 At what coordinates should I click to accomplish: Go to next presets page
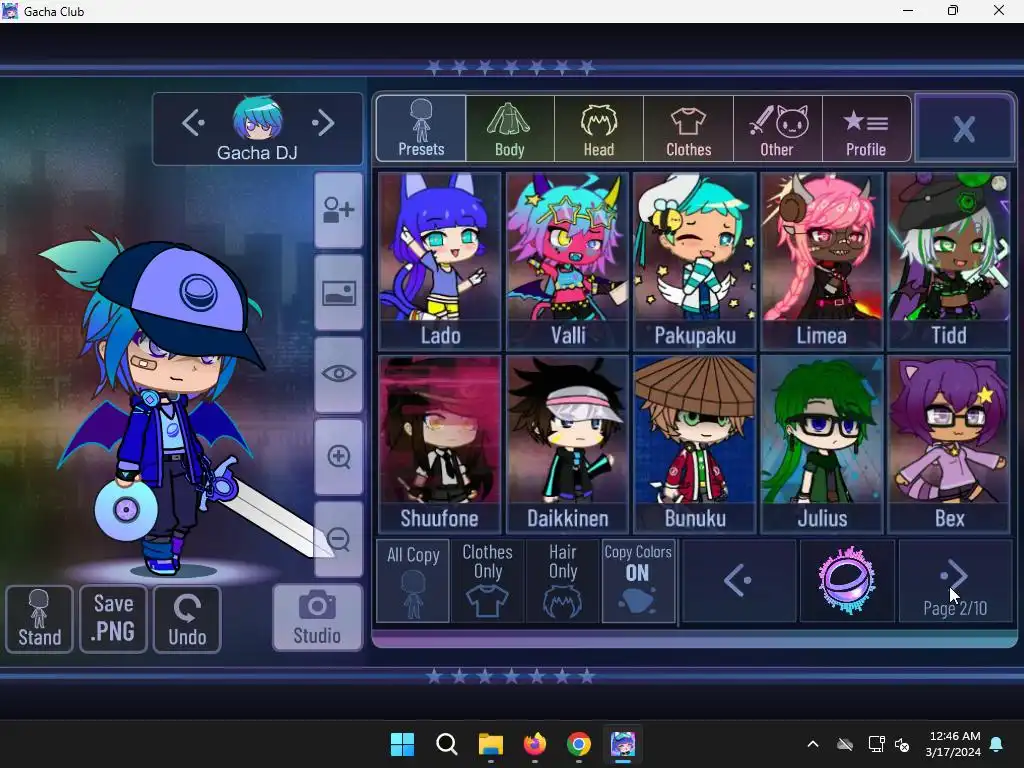[x=955, y=580]
